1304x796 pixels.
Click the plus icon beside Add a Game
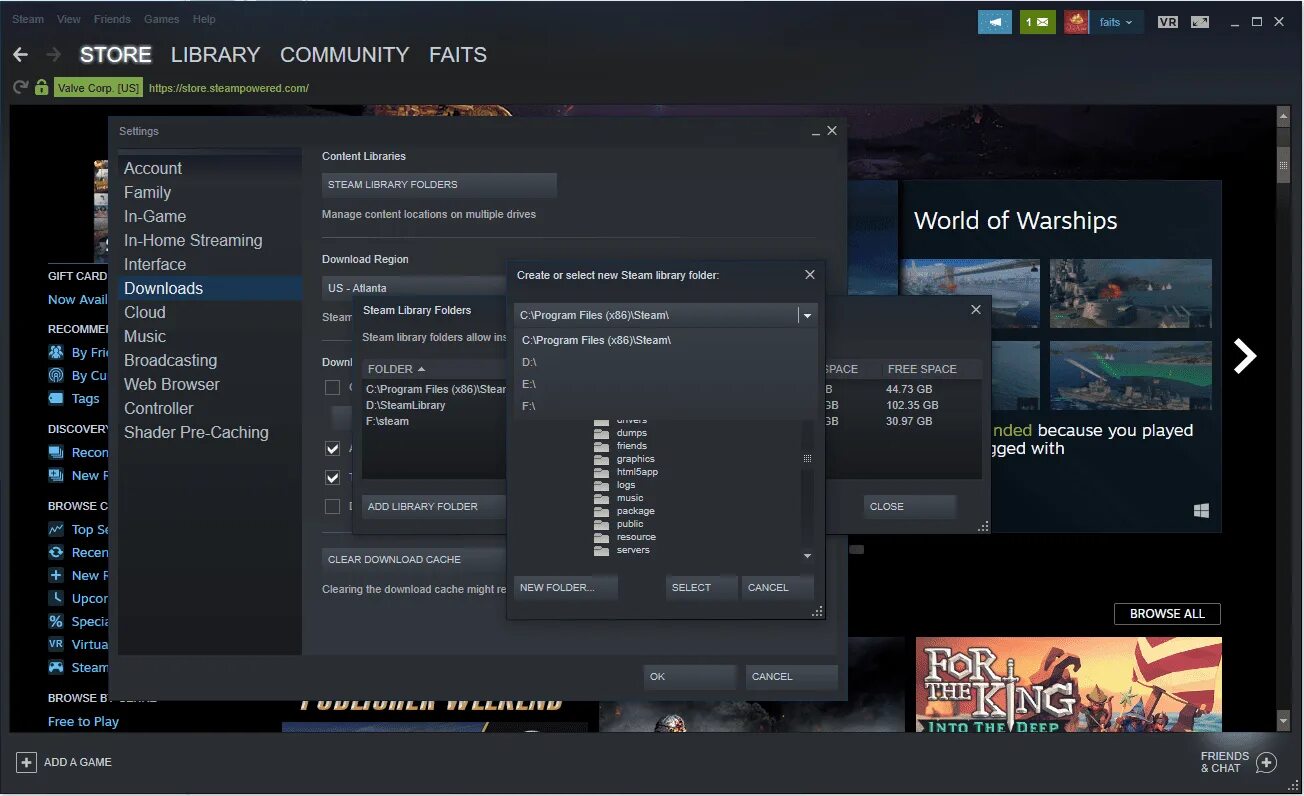(27, 762)
